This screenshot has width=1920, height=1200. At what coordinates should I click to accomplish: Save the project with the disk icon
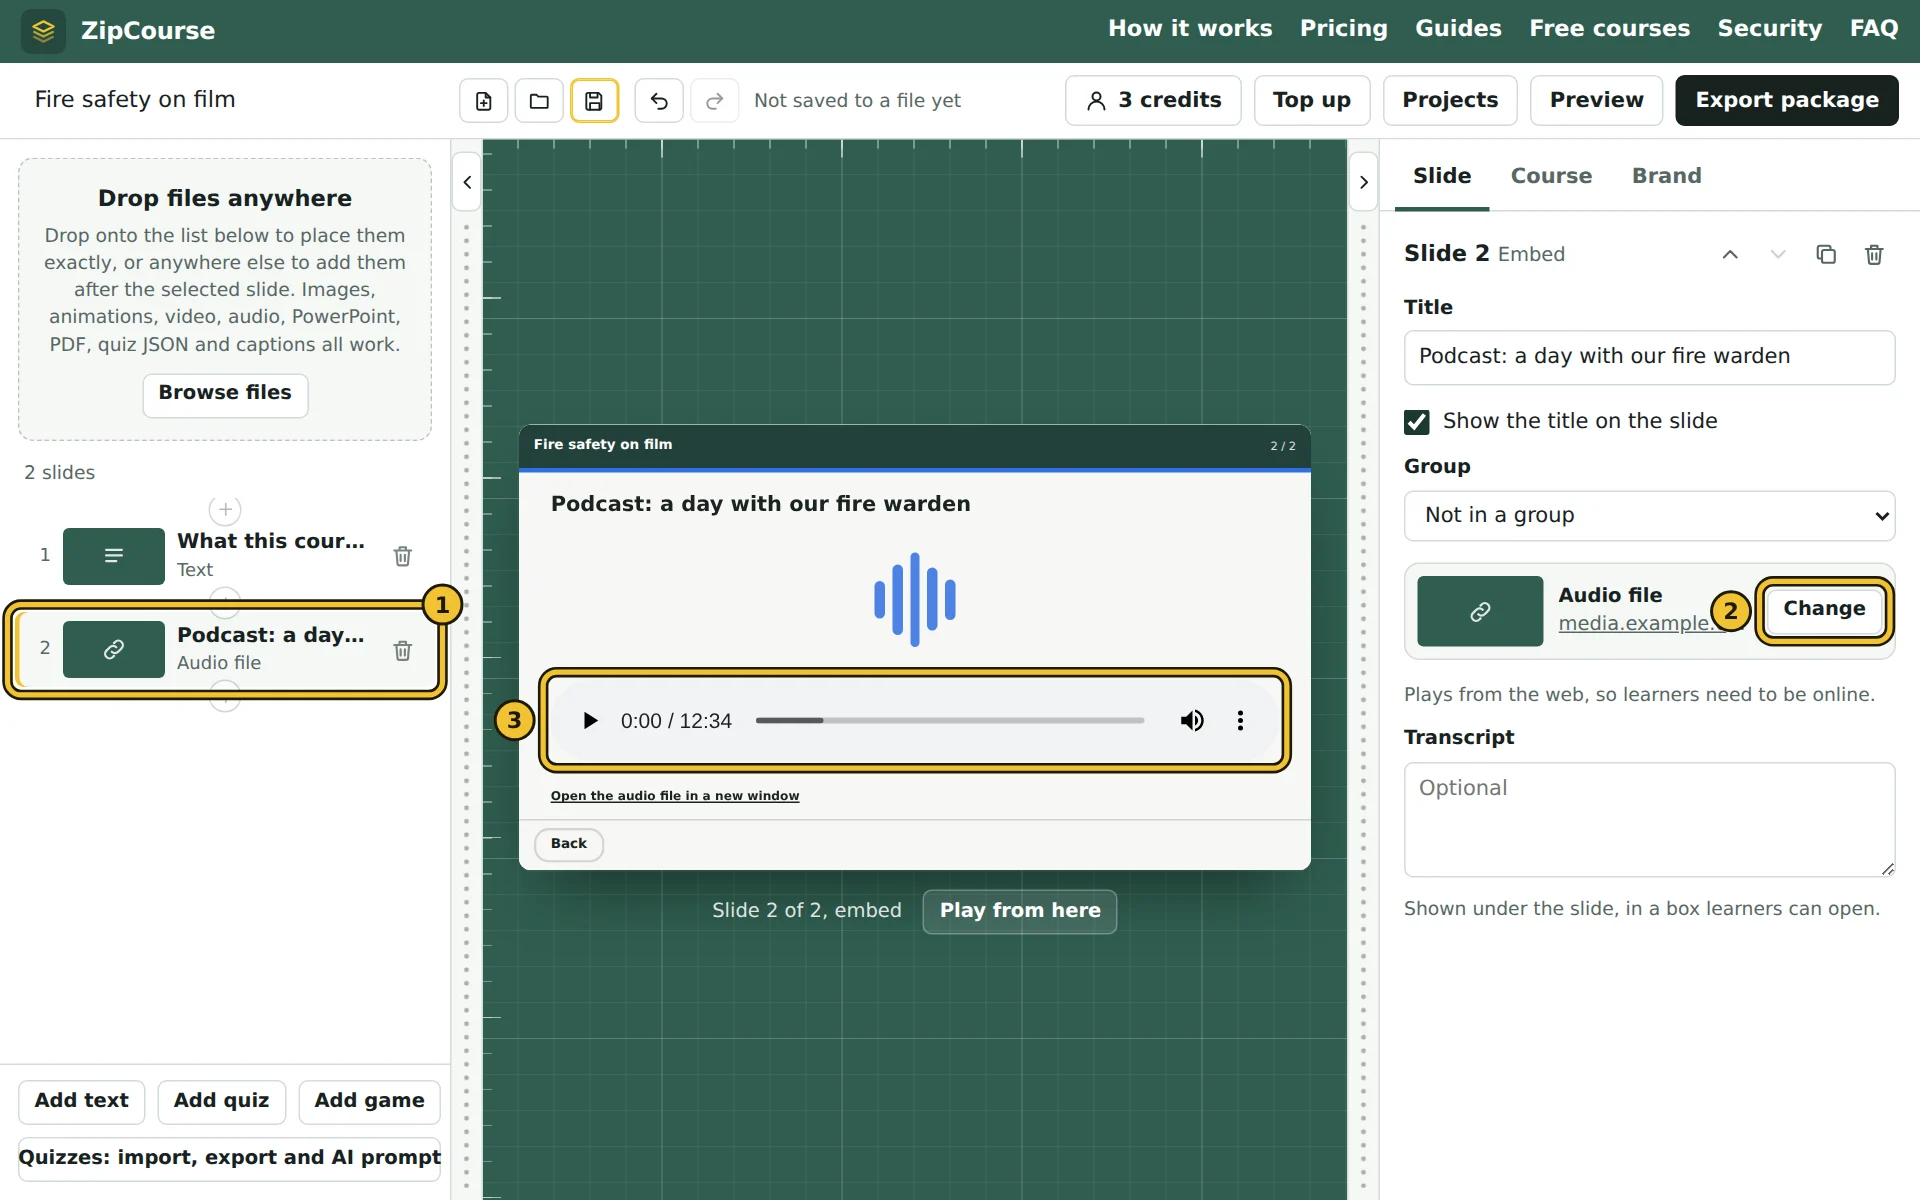point(594,101)
